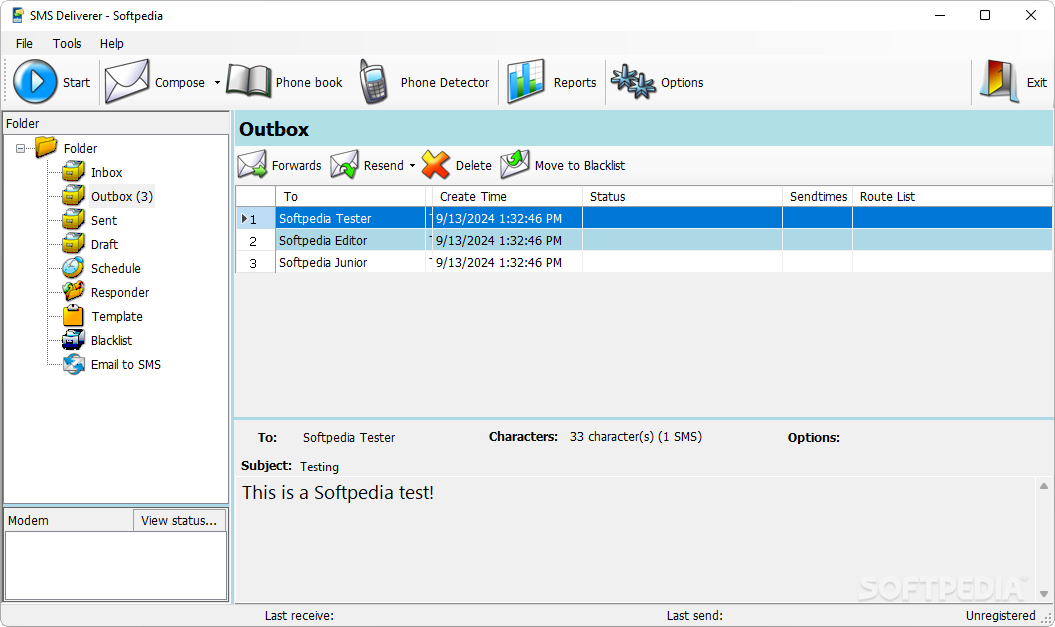Select the Draft folder label

click(104, 244)
